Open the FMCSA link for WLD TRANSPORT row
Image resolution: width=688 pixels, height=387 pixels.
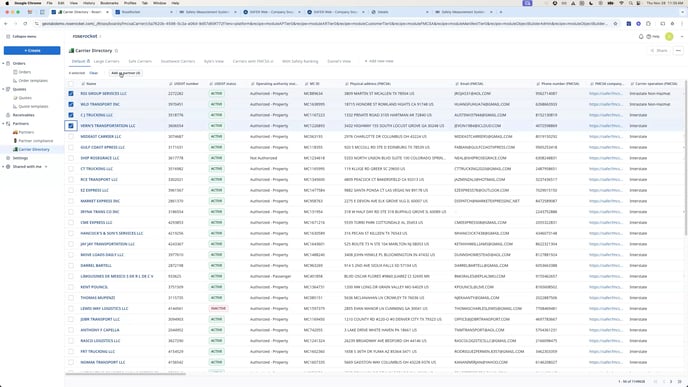(x=606, y=104)
